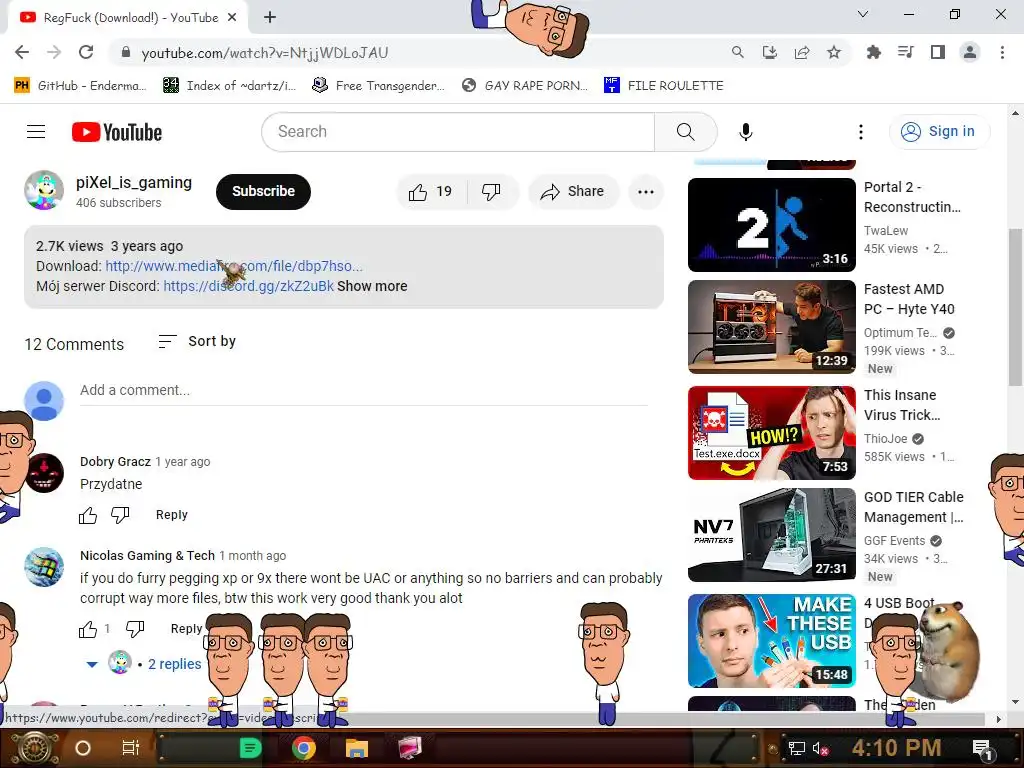Click Sign in
The width and height of the screenshot is (1024, 768).
click(938, 132)
